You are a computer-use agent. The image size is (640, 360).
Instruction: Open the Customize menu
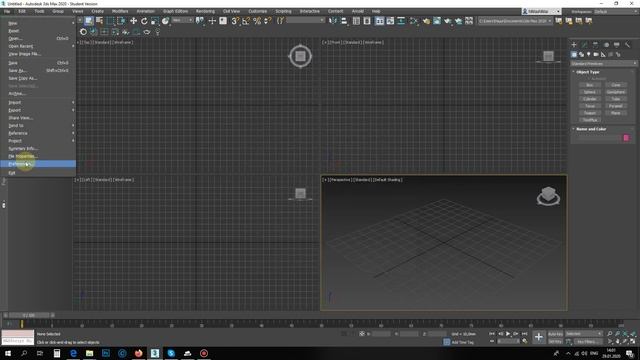(258, 11)
